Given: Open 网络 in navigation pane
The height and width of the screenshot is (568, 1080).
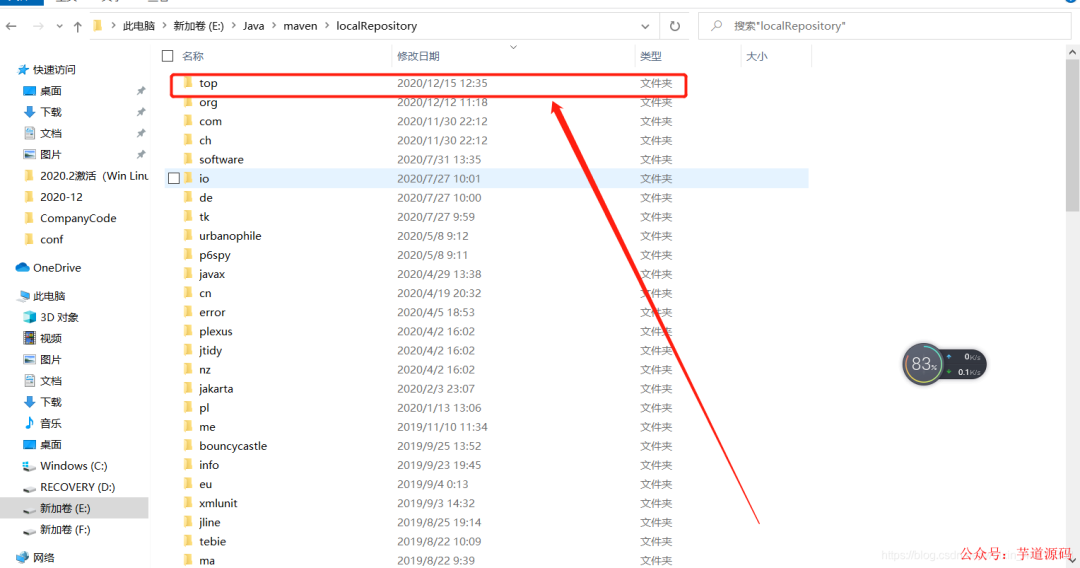Looking at the screenshot, I should point(43,558).
